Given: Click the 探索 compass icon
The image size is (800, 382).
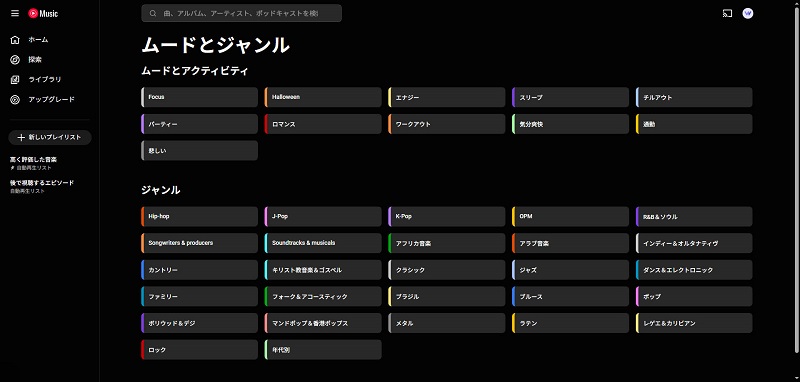Looking at the screenshot, I should point(15,60).
